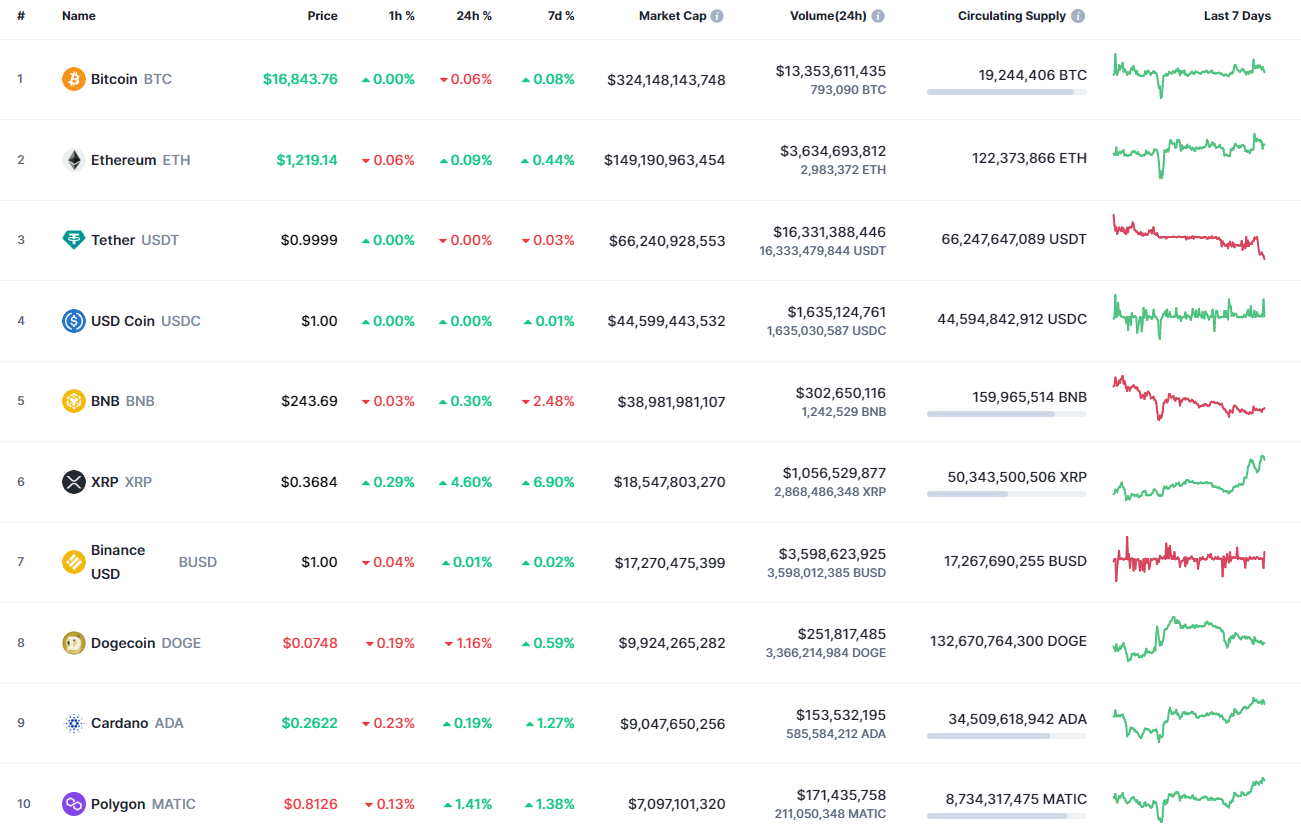Image resolution: width=1301 pixels, height=835 pixels.
Task: Click the USD Coin logo
Action: pos(73,320)
